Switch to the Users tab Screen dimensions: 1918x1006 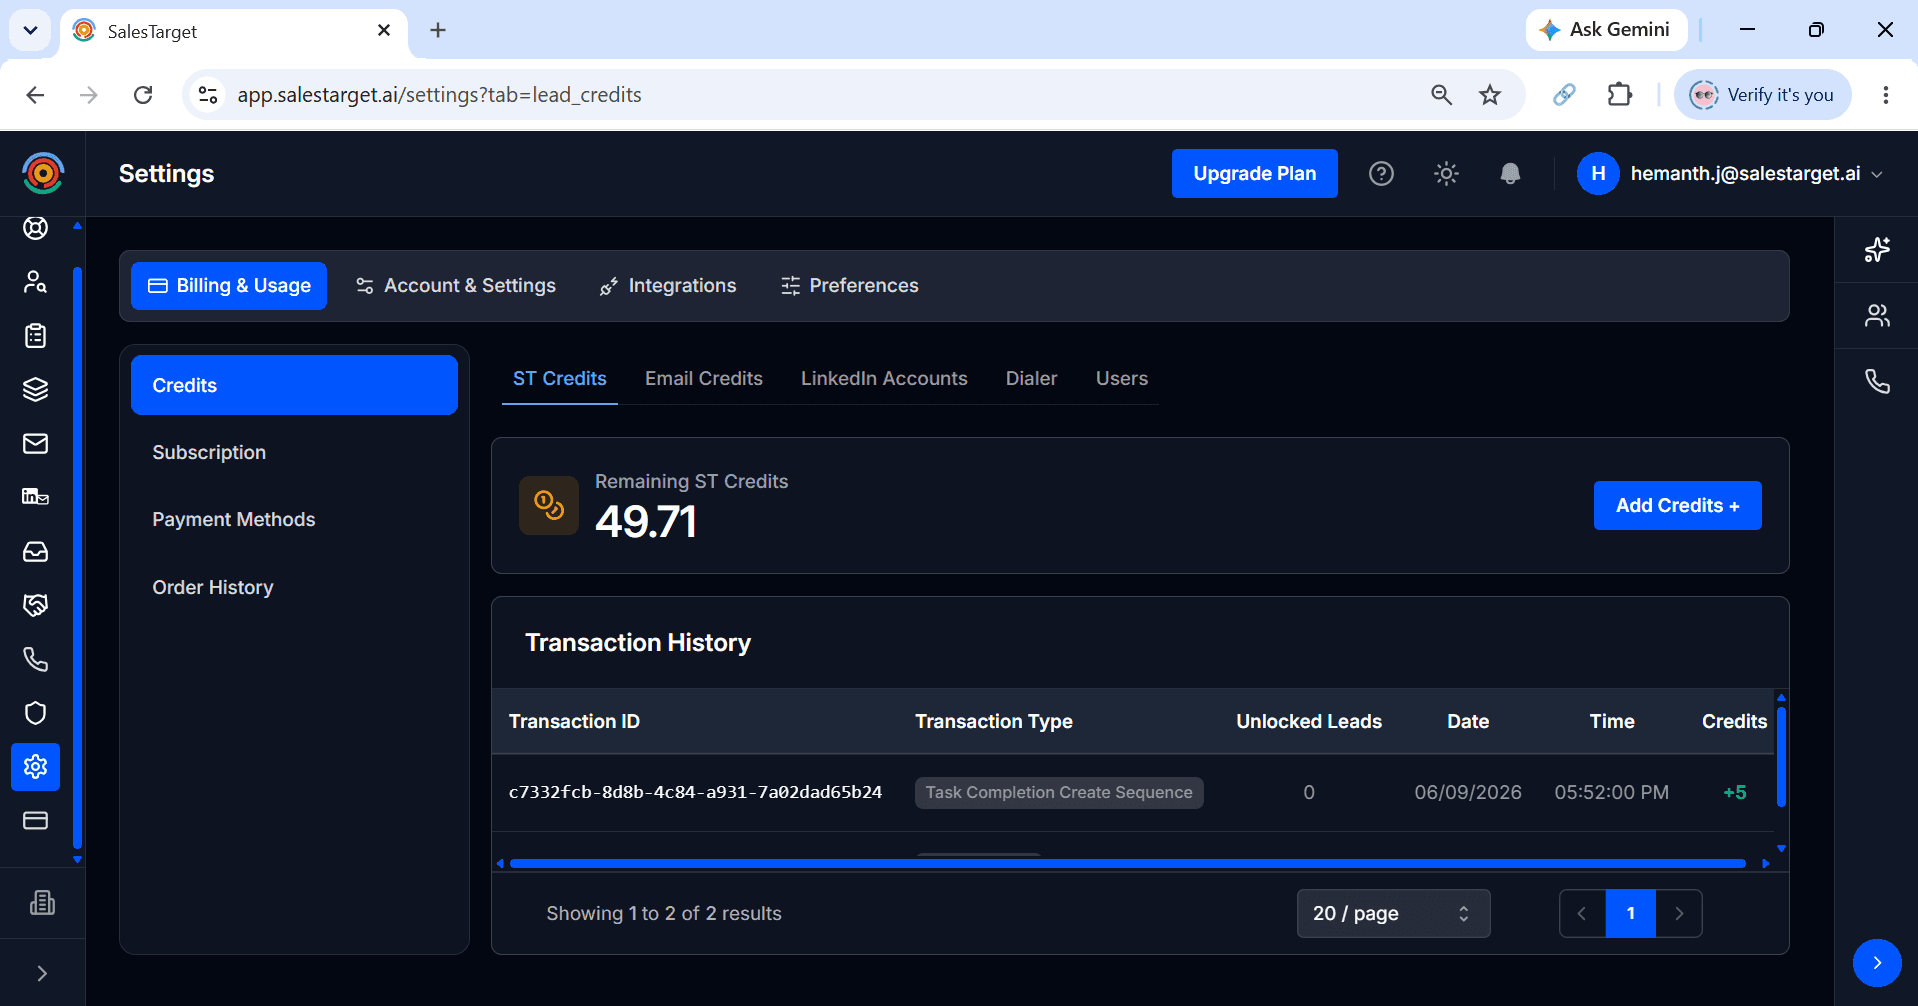pos(1121,379)
